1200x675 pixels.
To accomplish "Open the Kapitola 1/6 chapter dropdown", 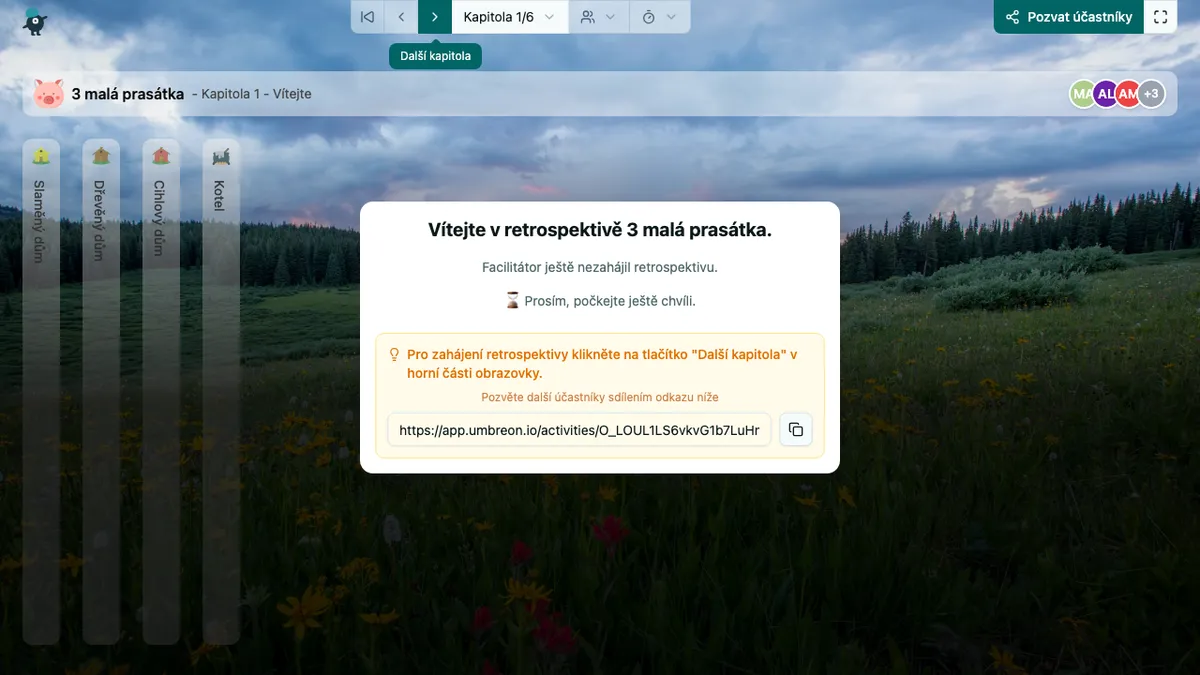I will (x=510, y=16).
